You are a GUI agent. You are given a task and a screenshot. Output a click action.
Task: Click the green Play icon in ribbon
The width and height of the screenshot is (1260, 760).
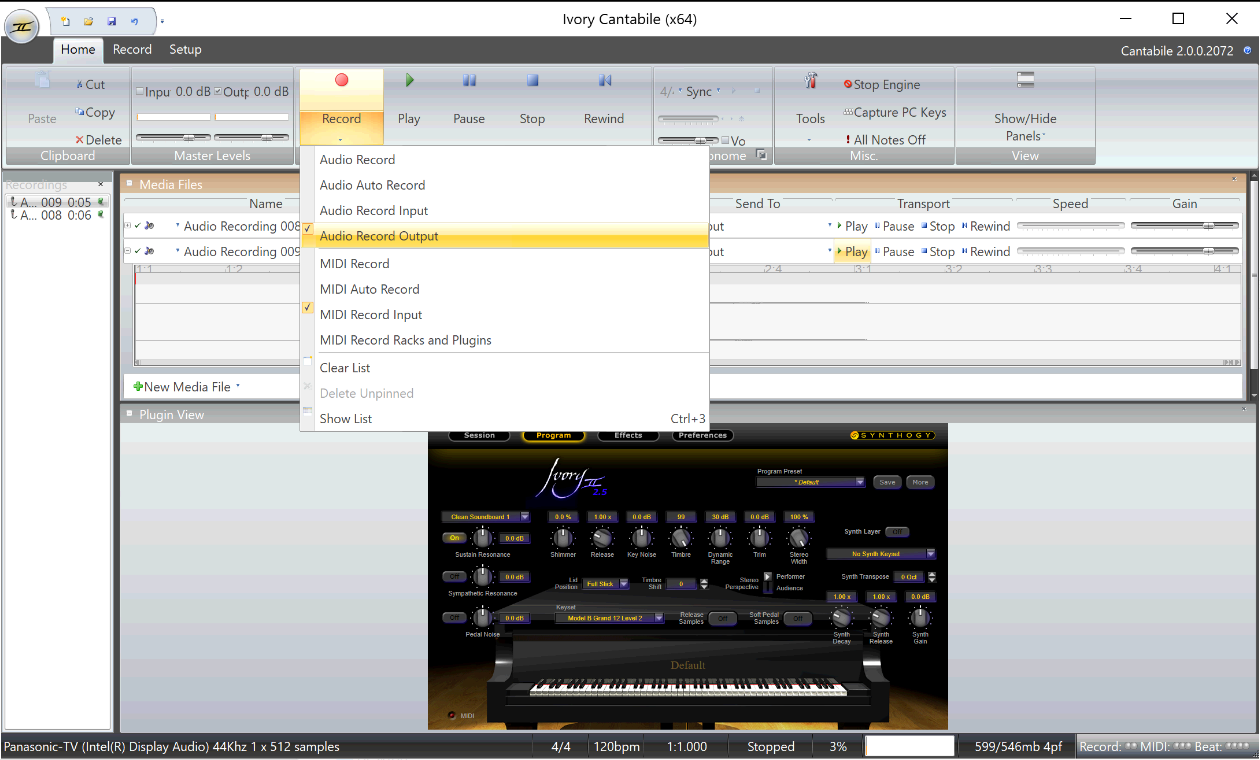[409, 80]
